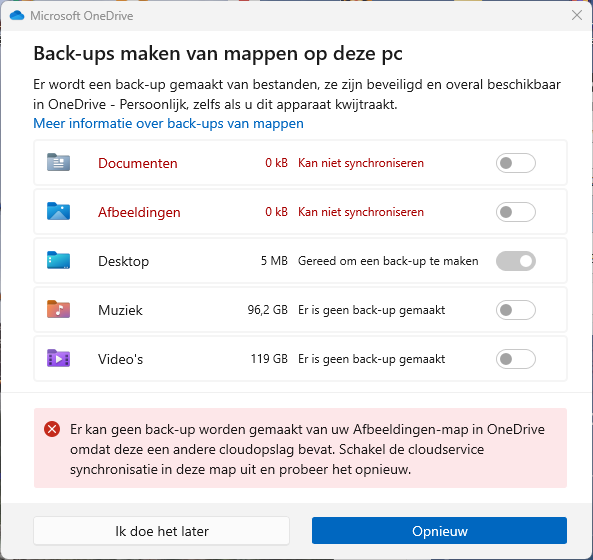
Task: Click the 'Ik doe het later' button
Action: click(x=161, y=531)
